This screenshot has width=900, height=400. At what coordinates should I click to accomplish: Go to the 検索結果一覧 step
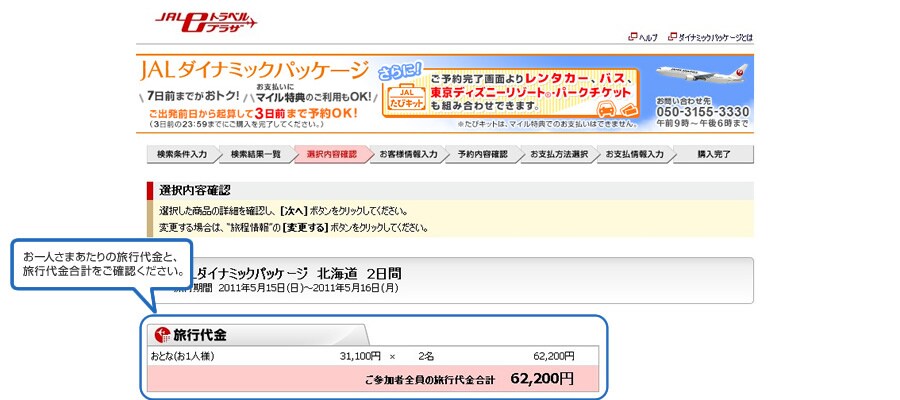[255, 154]
